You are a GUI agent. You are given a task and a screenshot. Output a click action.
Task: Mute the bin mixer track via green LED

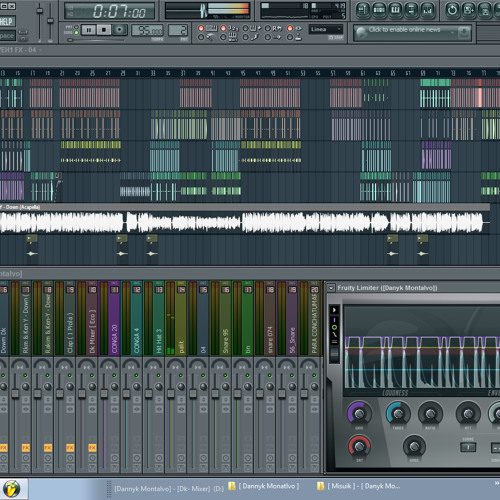pyautogui.click(x=248, y=376)
